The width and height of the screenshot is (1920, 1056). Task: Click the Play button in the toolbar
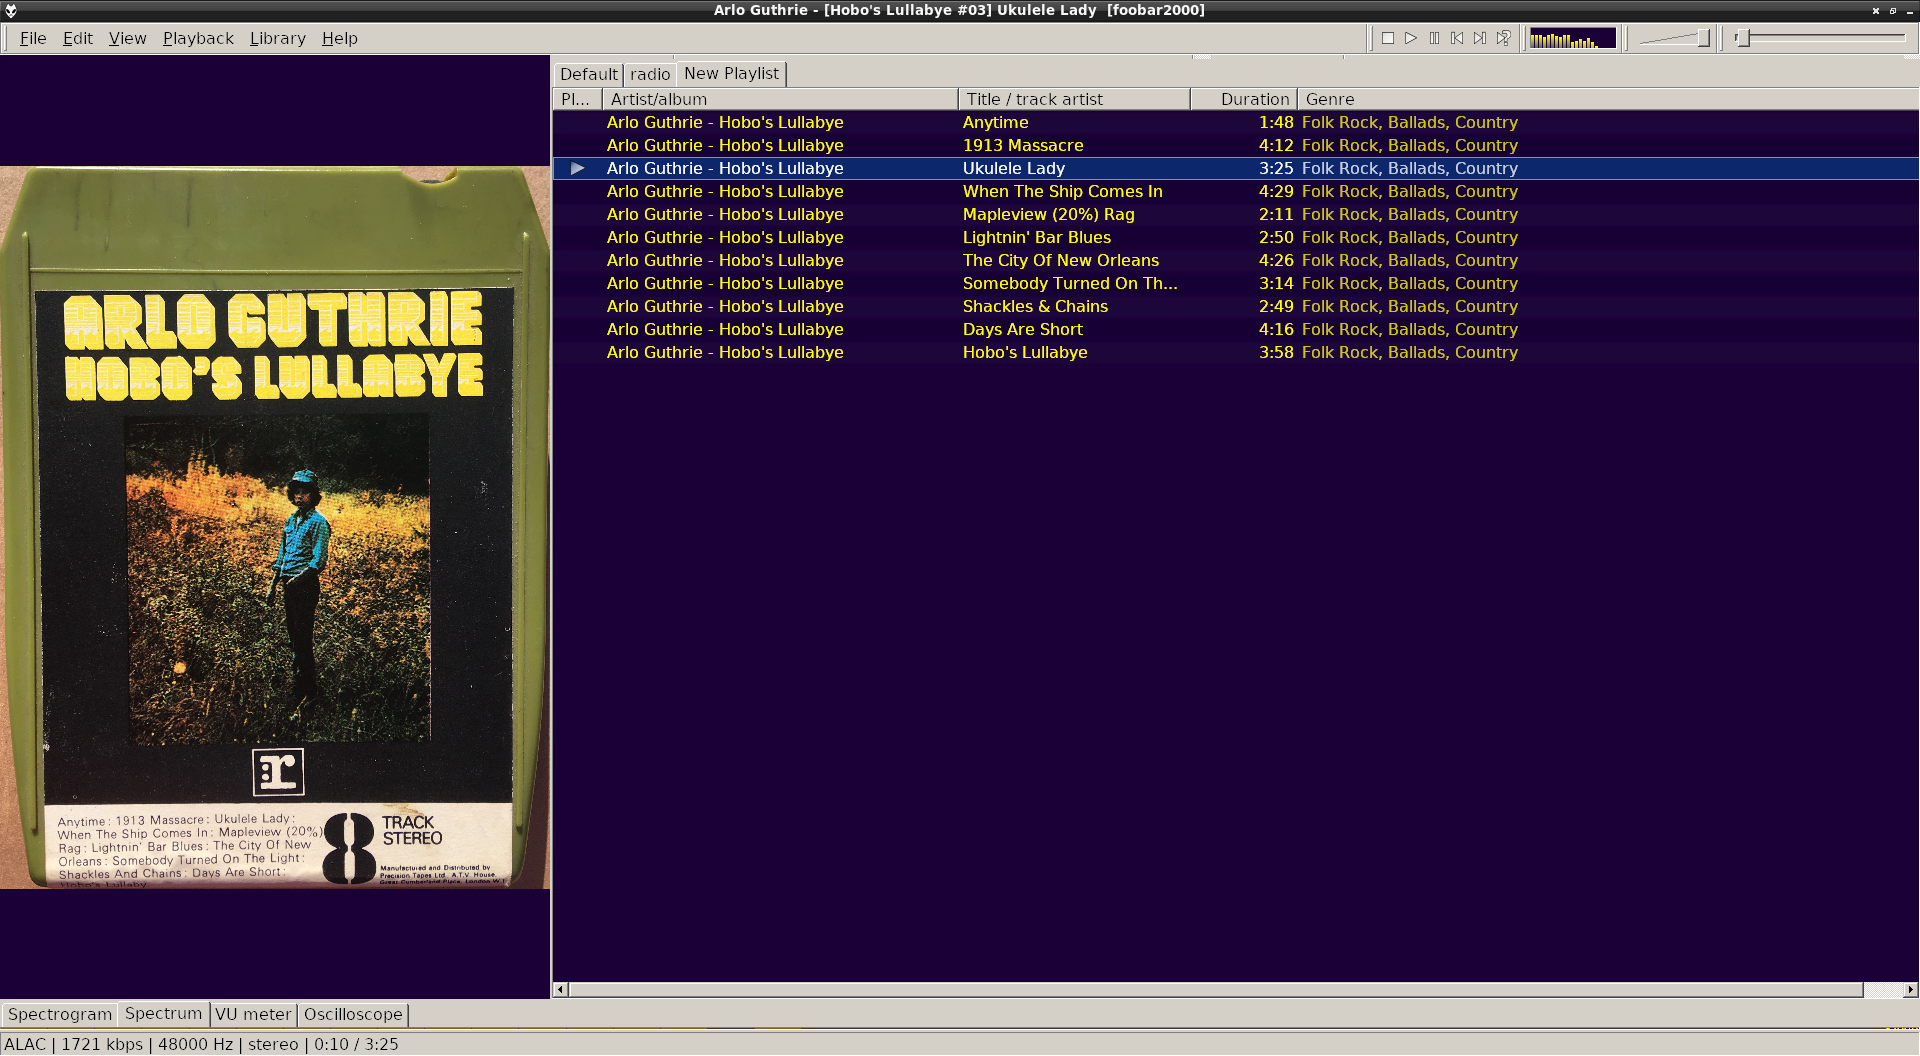click(x=1411, y=39)
